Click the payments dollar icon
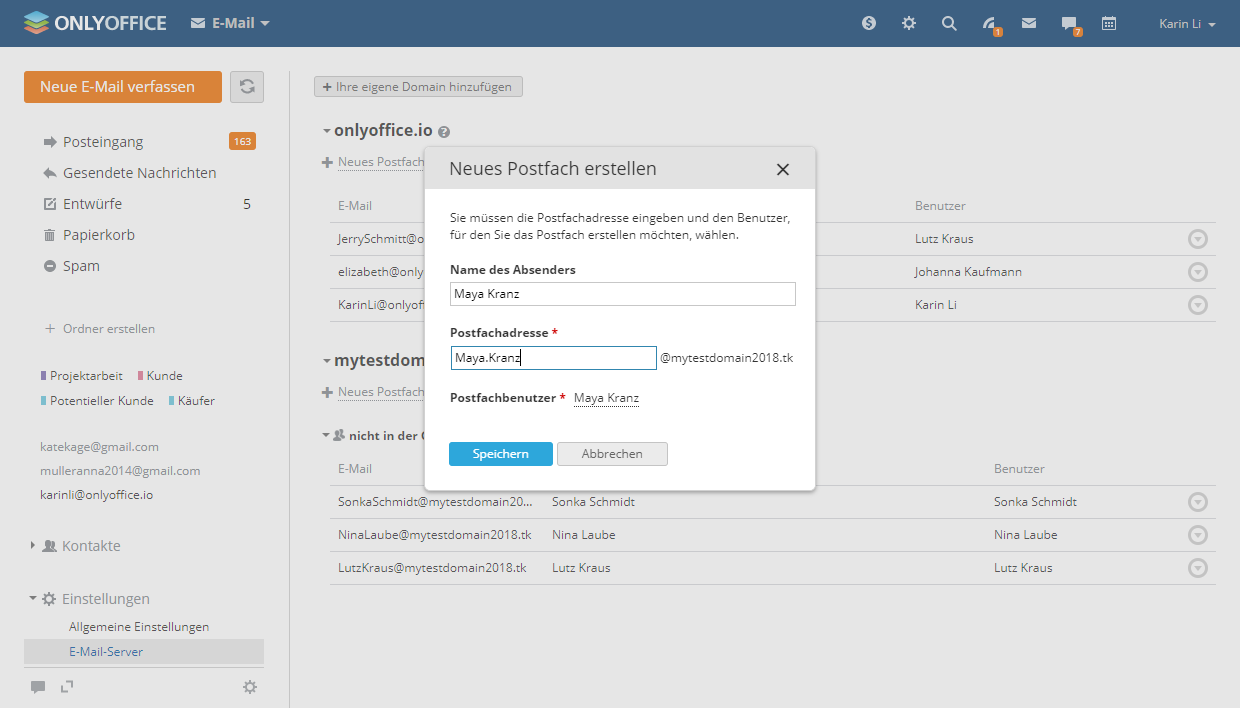The height and width of the screenshot is (708, 1240). pos(869,23)
